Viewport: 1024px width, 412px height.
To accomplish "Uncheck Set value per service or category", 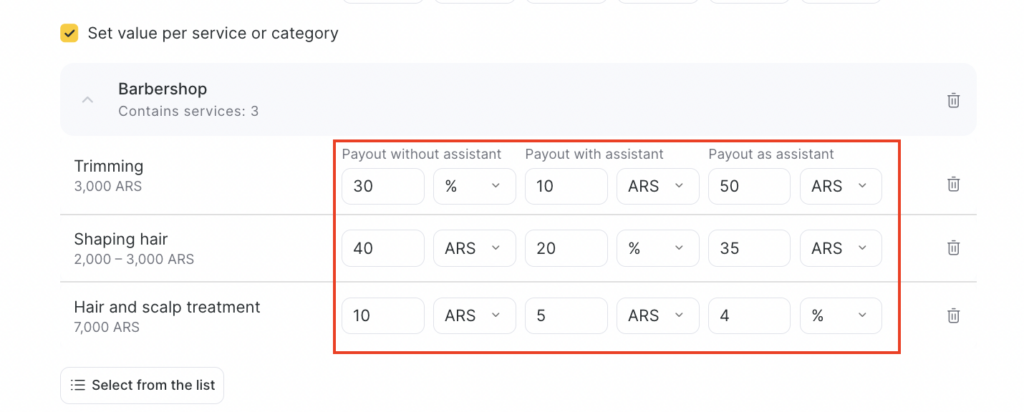I will click(69, 34).
